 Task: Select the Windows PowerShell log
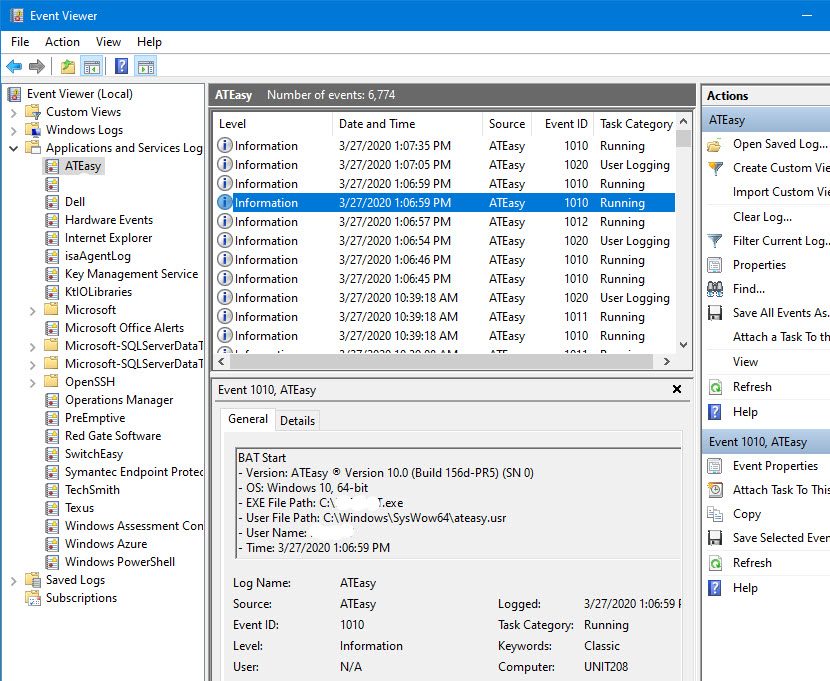119,562
